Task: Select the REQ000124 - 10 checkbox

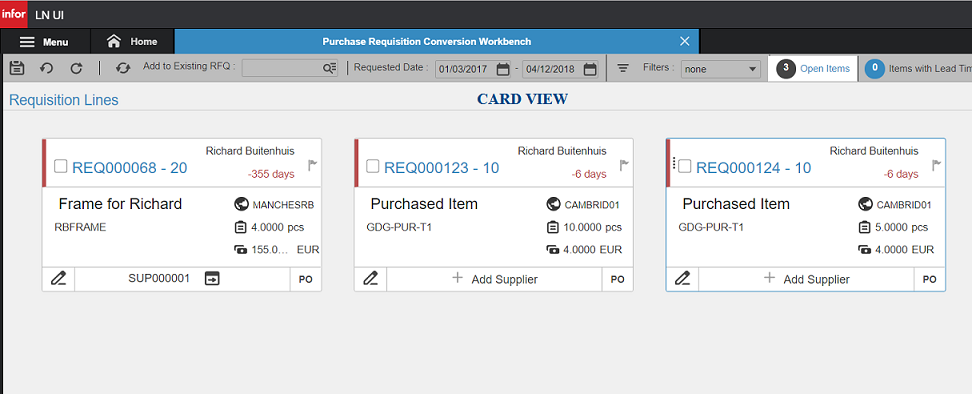Action: click(684, 166)
